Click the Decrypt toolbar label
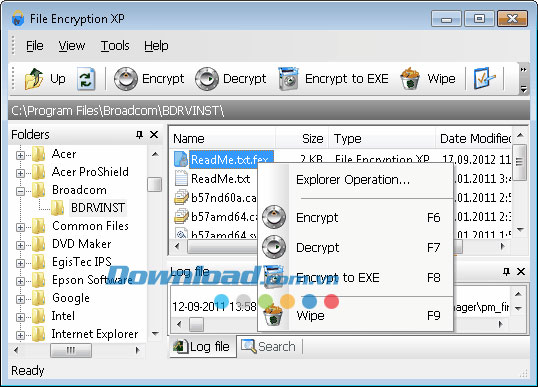The width and height of the screenshot is (538, 387). tap(244, 79)
